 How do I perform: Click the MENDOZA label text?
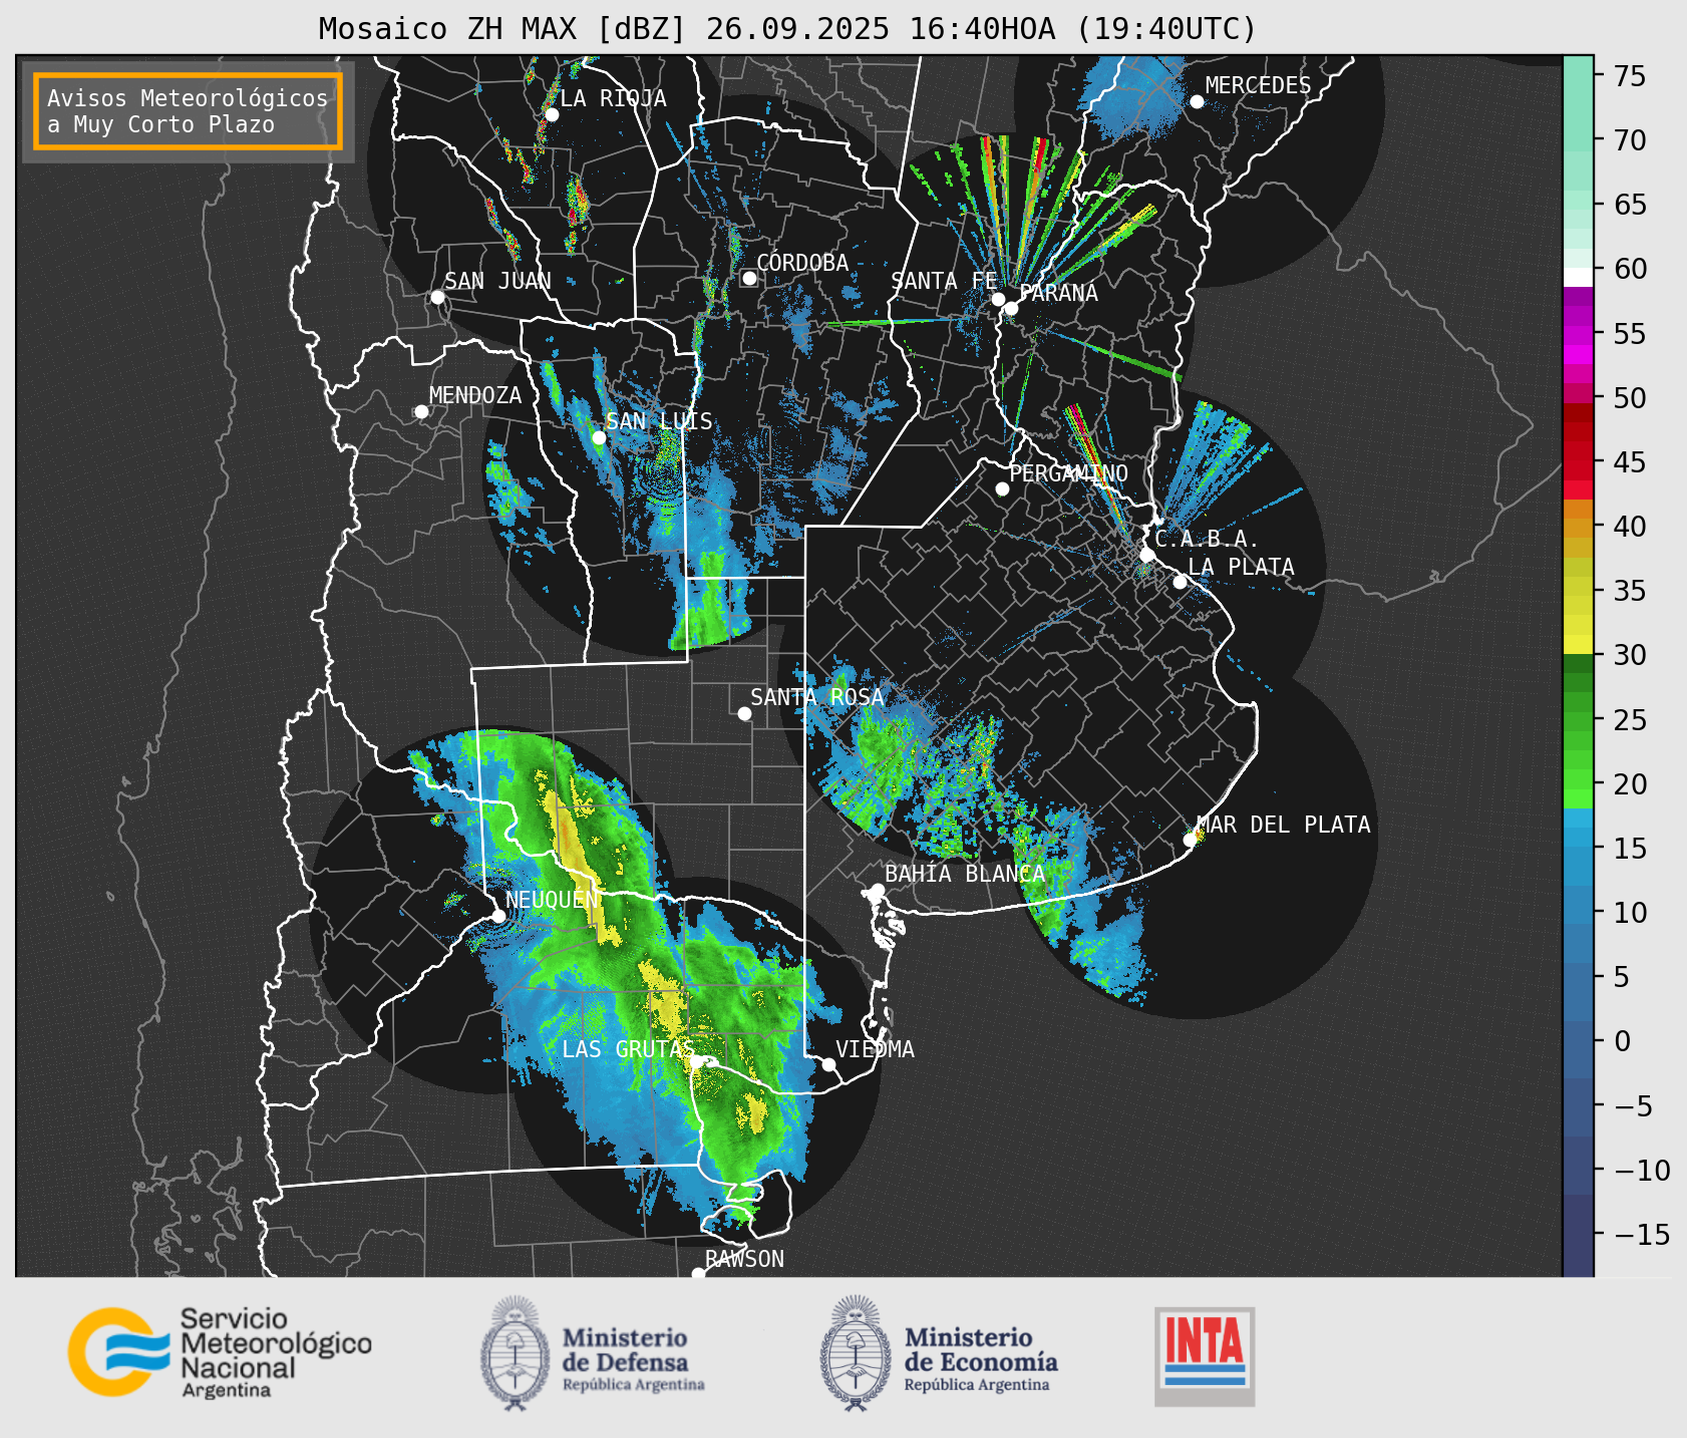tap(475, 395)
